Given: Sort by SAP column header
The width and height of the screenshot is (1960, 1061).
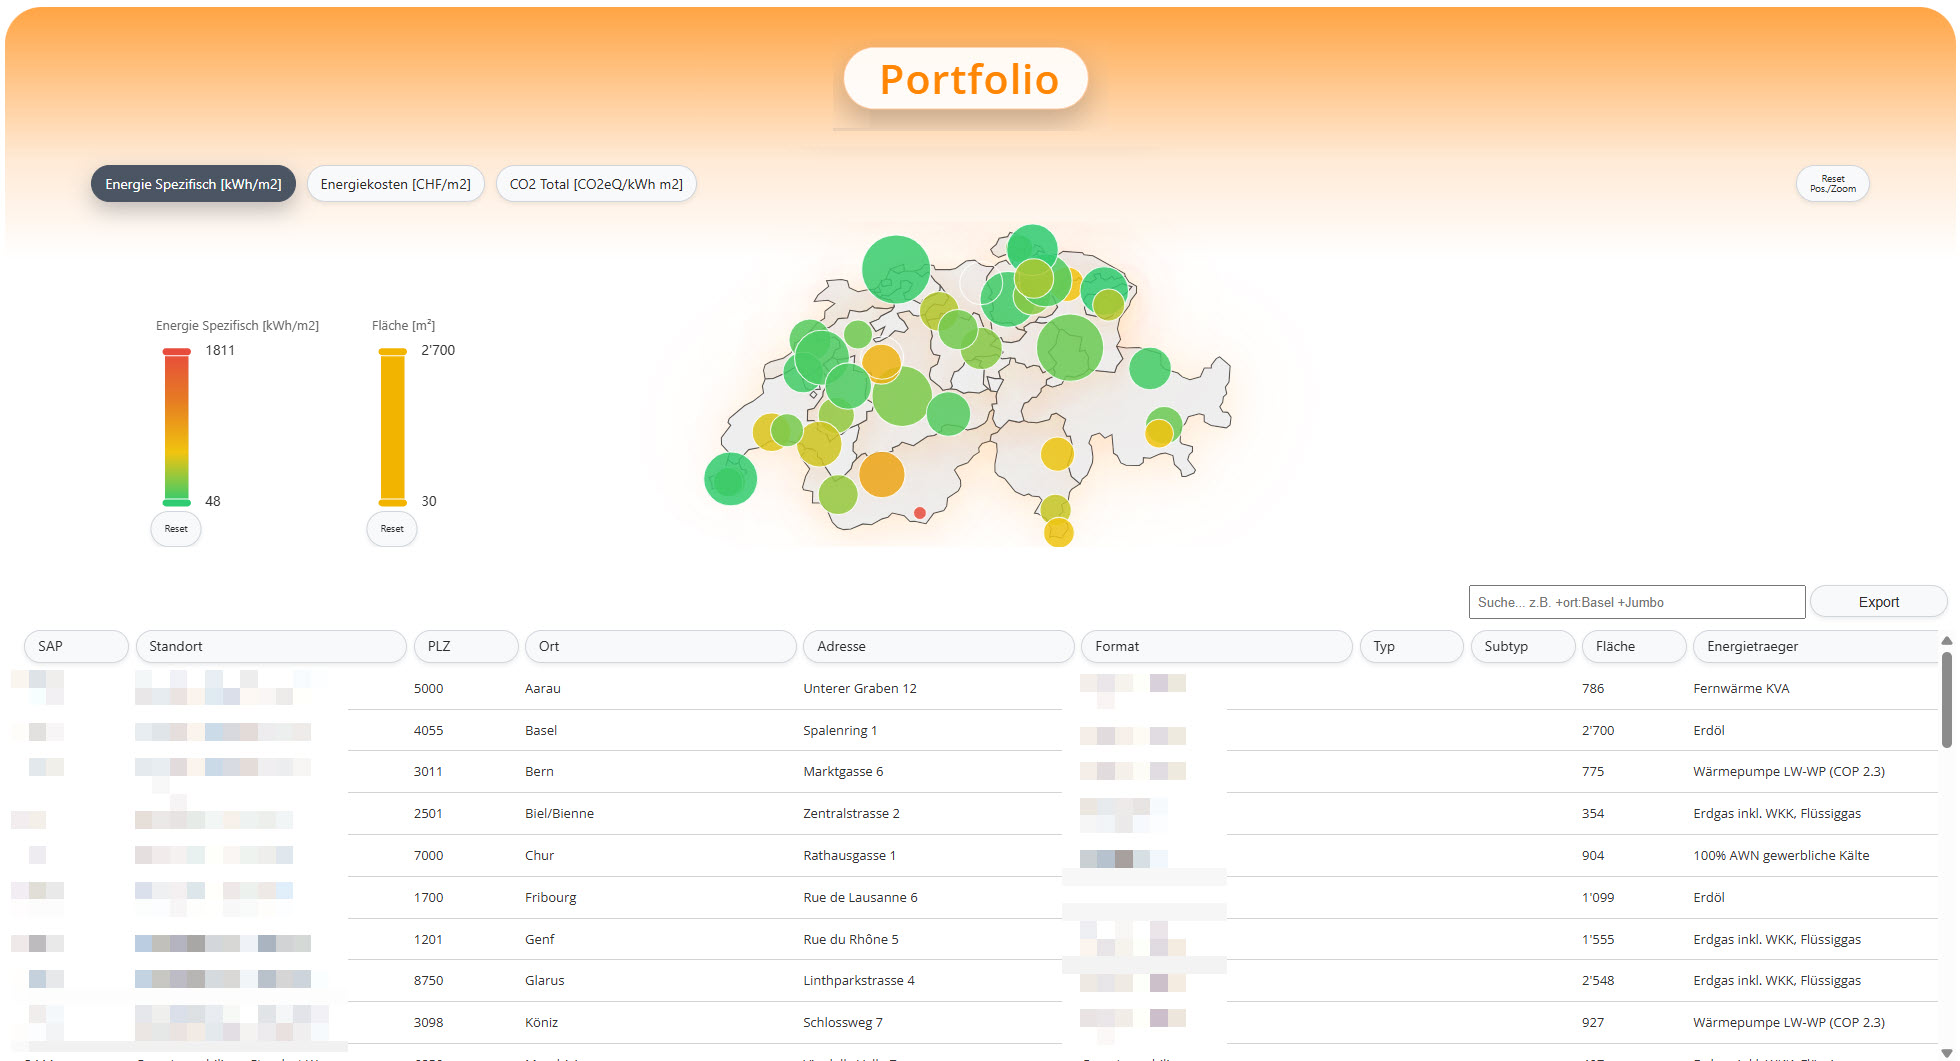Looking at the screenshot, I should pos(76,646).
